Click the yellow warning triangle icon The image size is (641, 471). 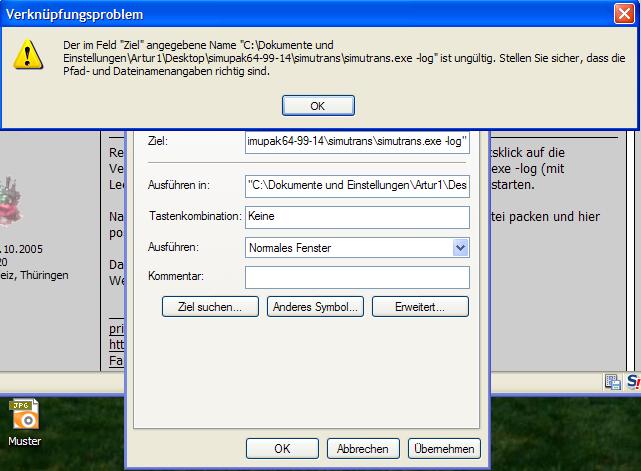click(x=27, y=56)
